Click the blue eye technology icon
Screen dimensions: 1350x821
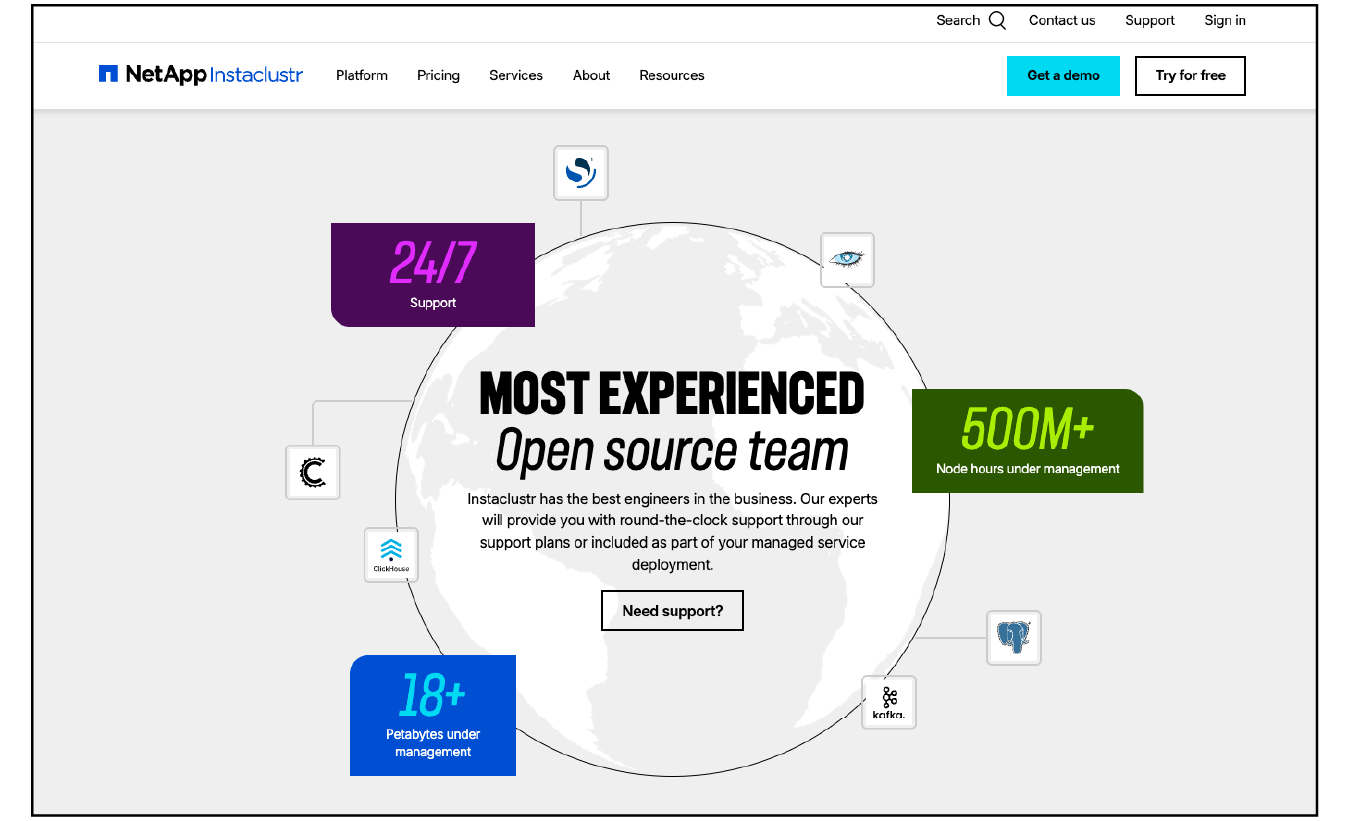(x=847, y=259)
